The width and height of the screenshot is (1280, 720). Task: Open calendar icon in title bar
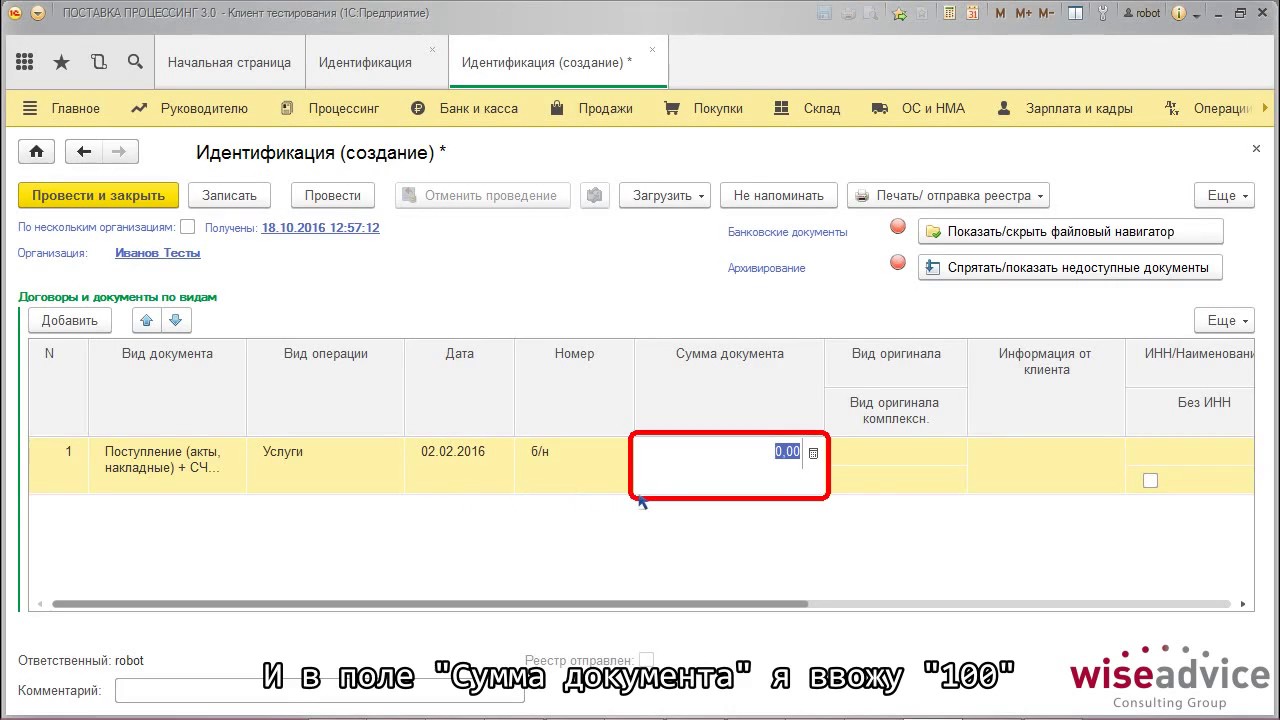click(973, 13)
